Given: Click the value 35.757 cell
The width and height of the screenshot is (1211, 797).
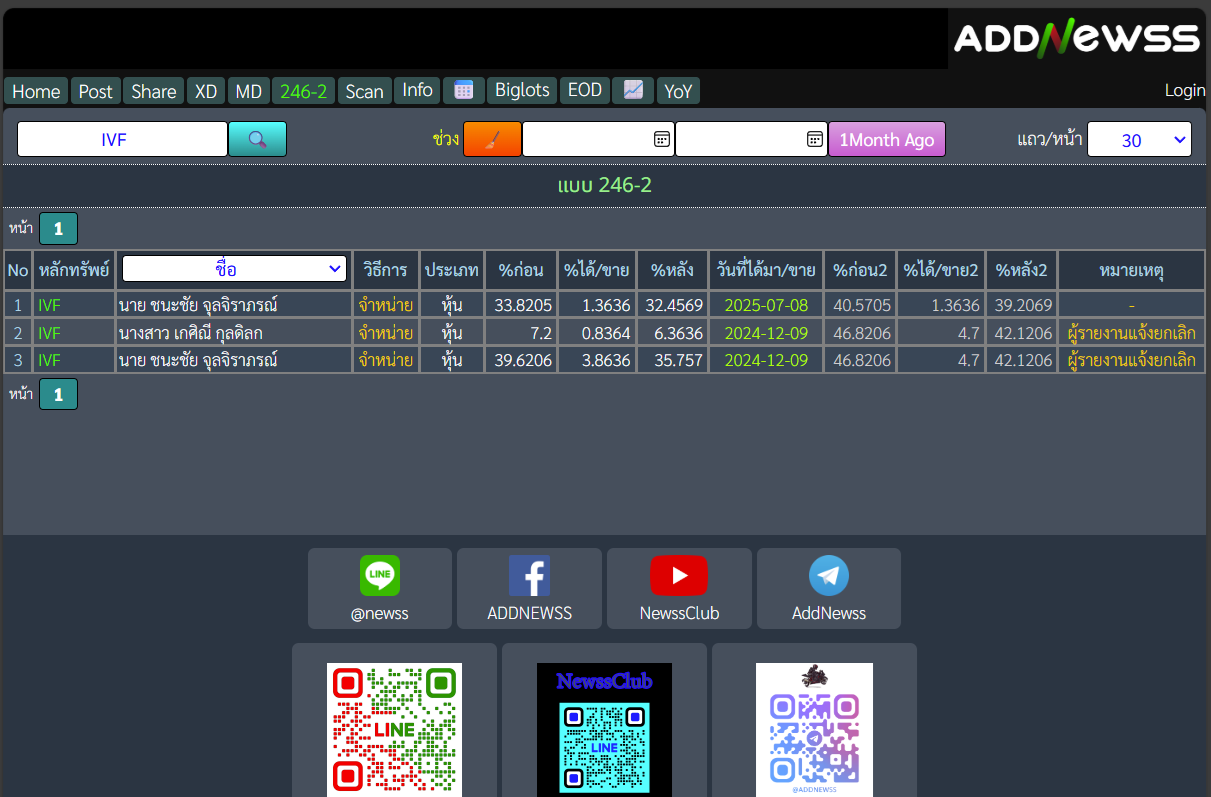Looking at the screenshot, I should (x=672, y=359).
